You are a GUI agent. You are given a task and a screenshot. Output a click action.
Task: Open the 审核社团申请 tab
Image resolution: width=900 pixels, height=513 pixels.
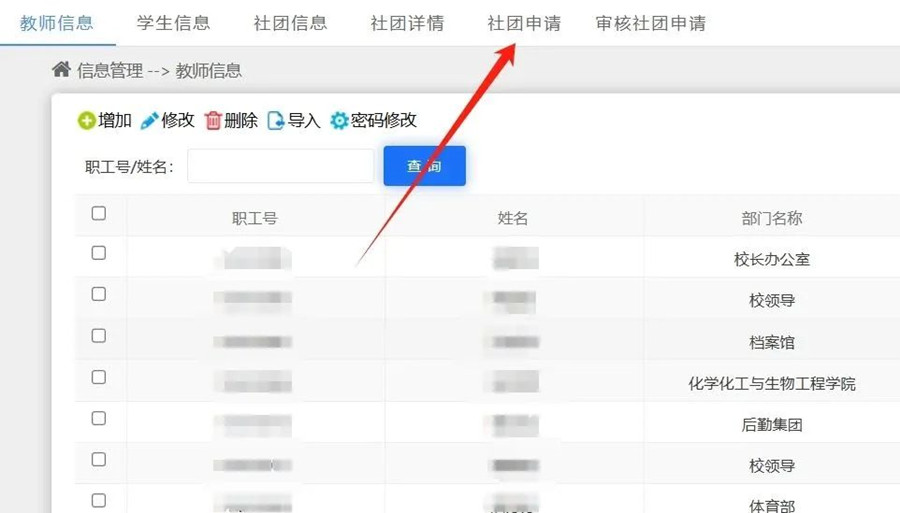click(650, 23)
